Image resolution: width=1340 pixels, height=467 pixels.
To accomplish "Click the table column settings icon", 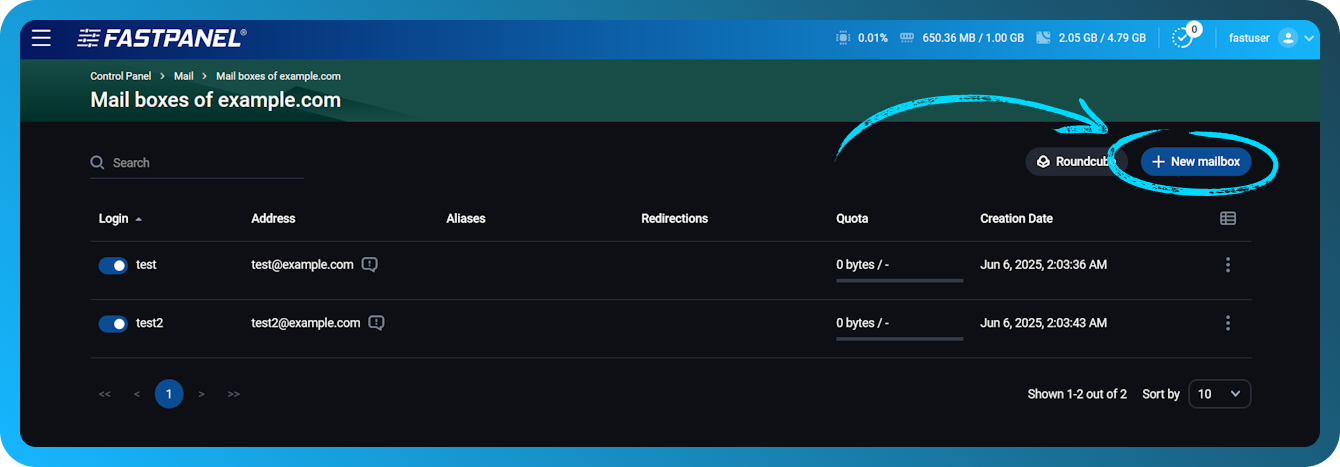I will pyautogui.click(x=1227, y=218).
